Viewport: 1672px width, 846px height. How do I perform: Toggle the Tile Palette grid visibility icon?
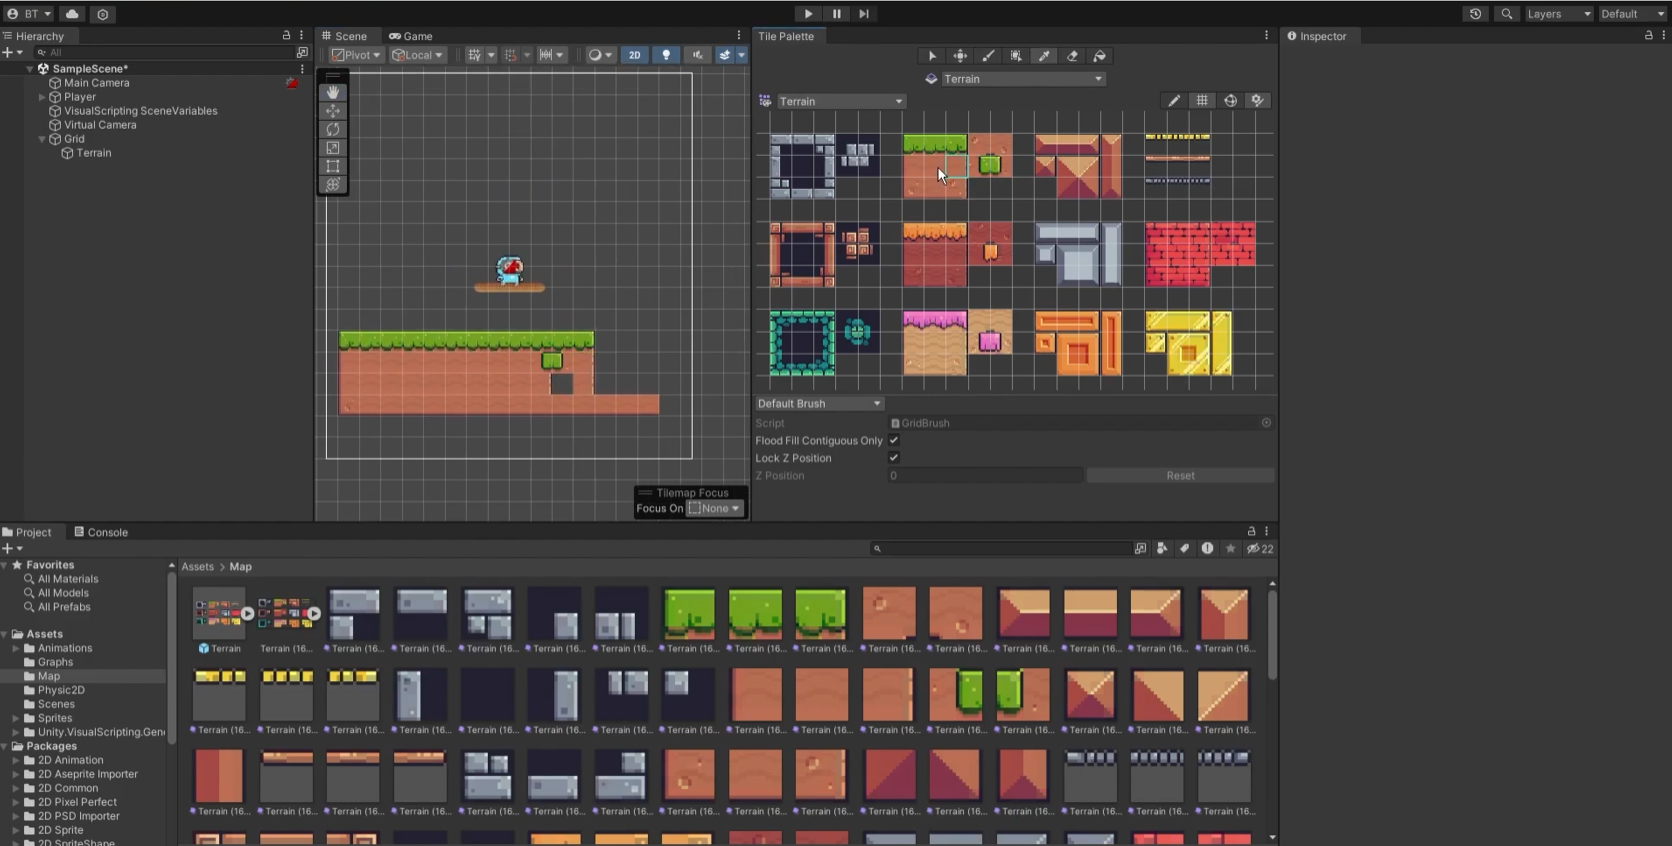pyautogui.click(x=1202, y=101)
